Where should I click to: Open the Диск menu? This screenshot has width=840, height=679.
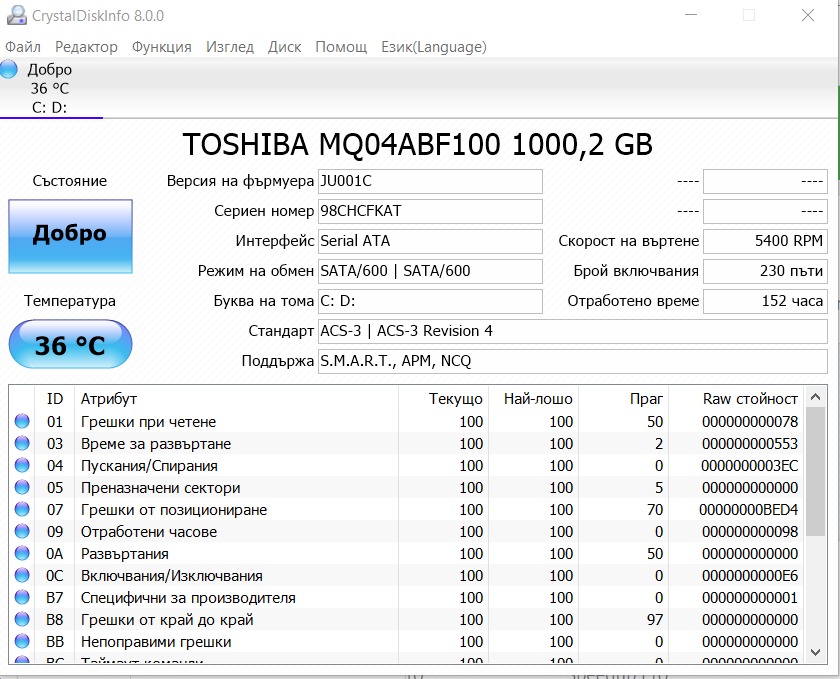tap(284, 47)
